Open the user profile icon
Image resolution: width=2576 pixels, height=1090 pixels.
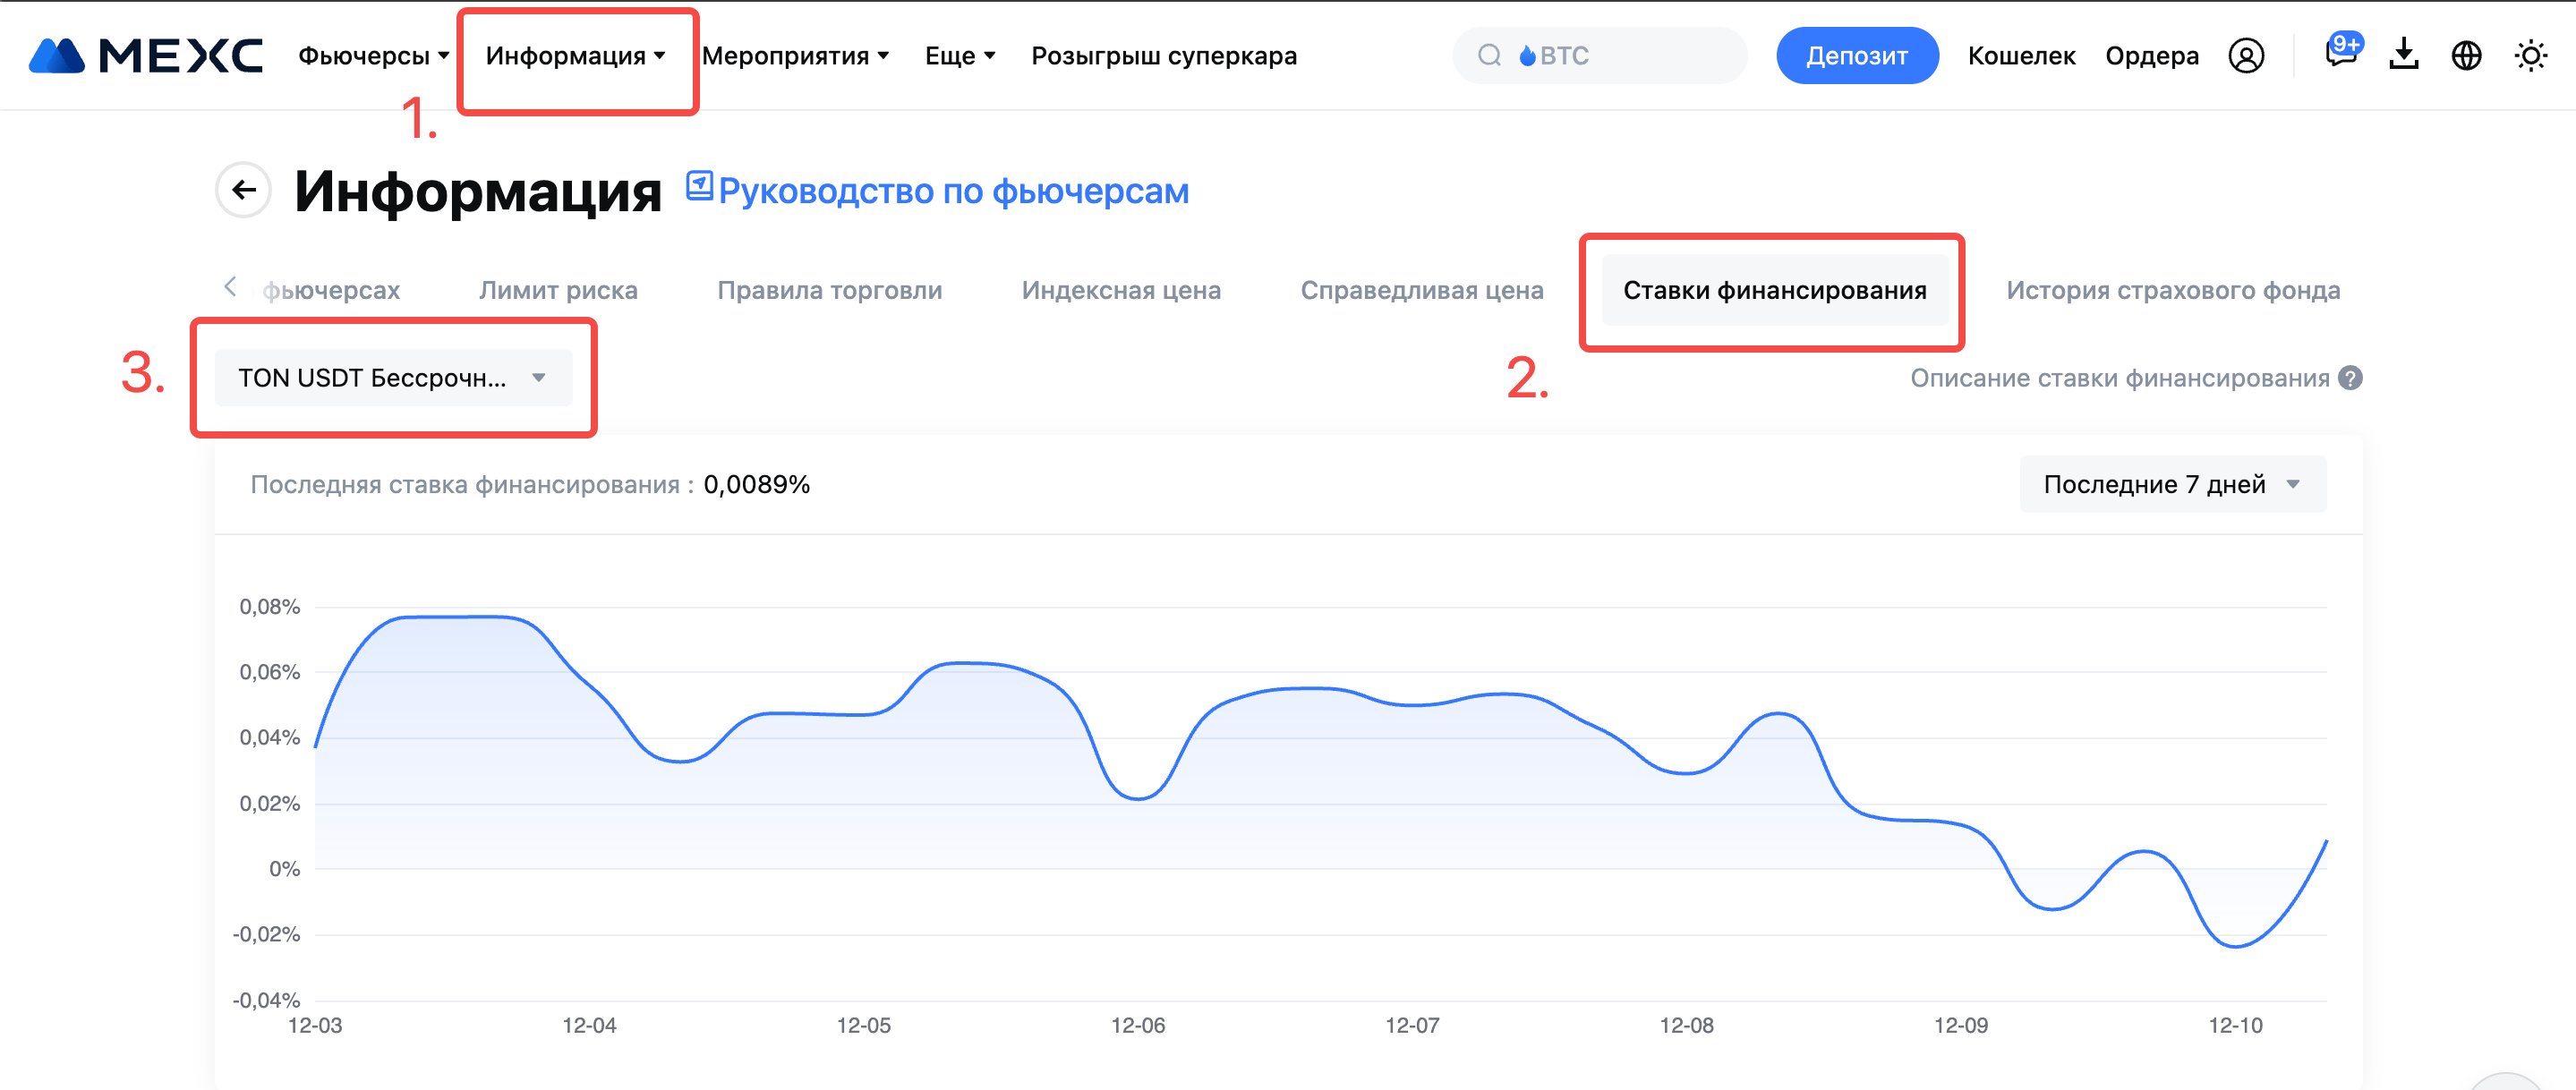tap(2245, 56)
